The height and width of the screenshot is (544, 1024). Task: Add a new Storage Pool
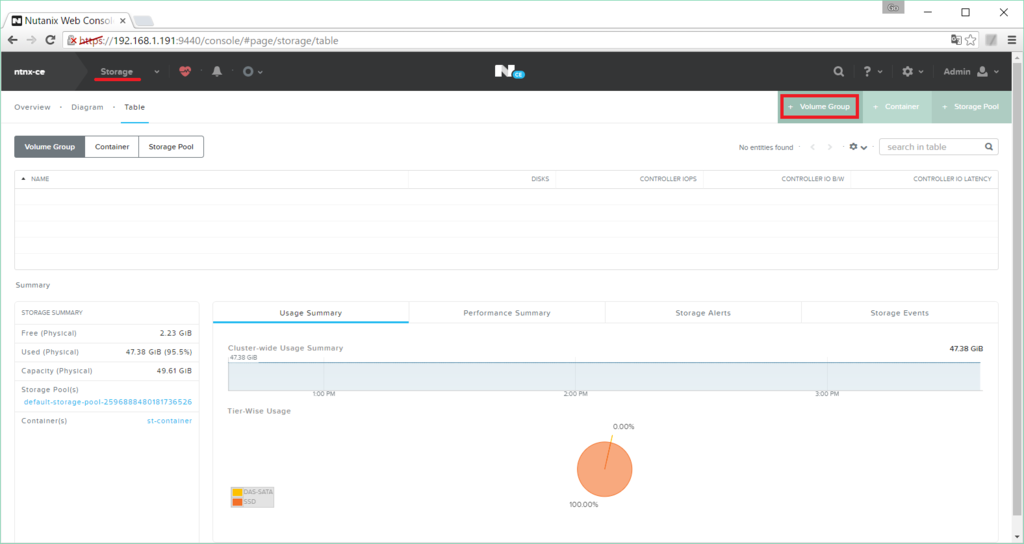[971, 106]
